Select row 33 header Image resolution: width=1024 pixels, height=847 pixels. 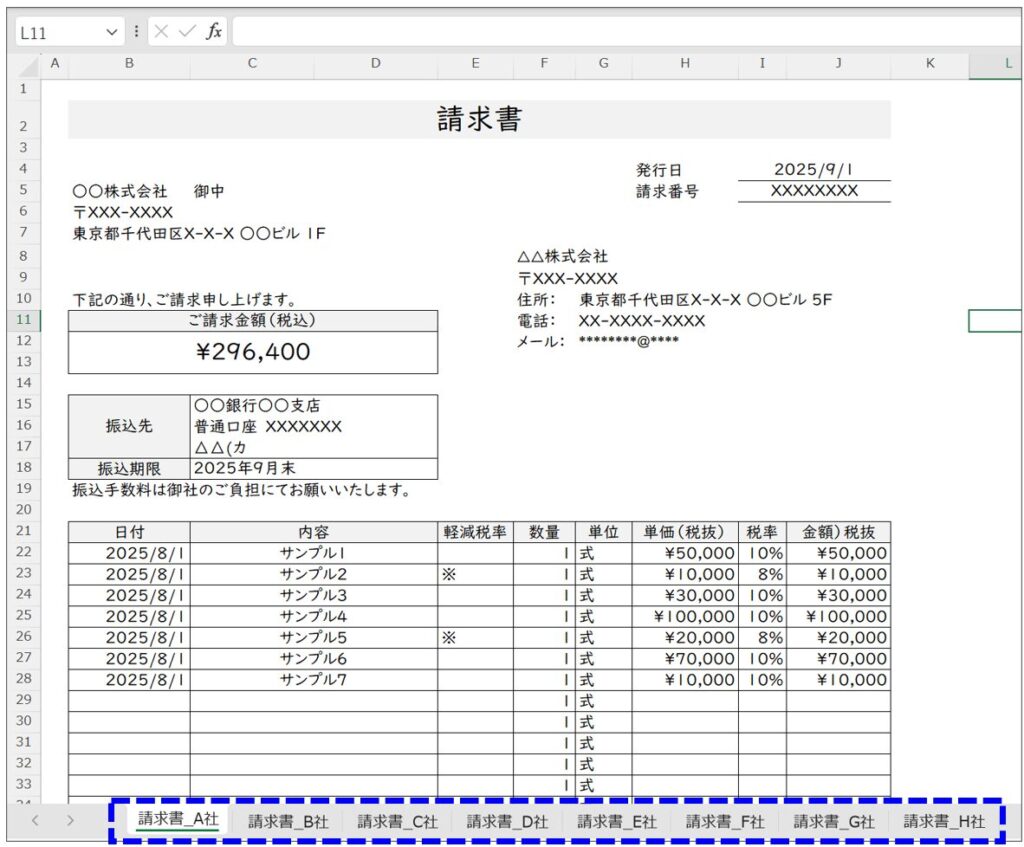(24, 784)
